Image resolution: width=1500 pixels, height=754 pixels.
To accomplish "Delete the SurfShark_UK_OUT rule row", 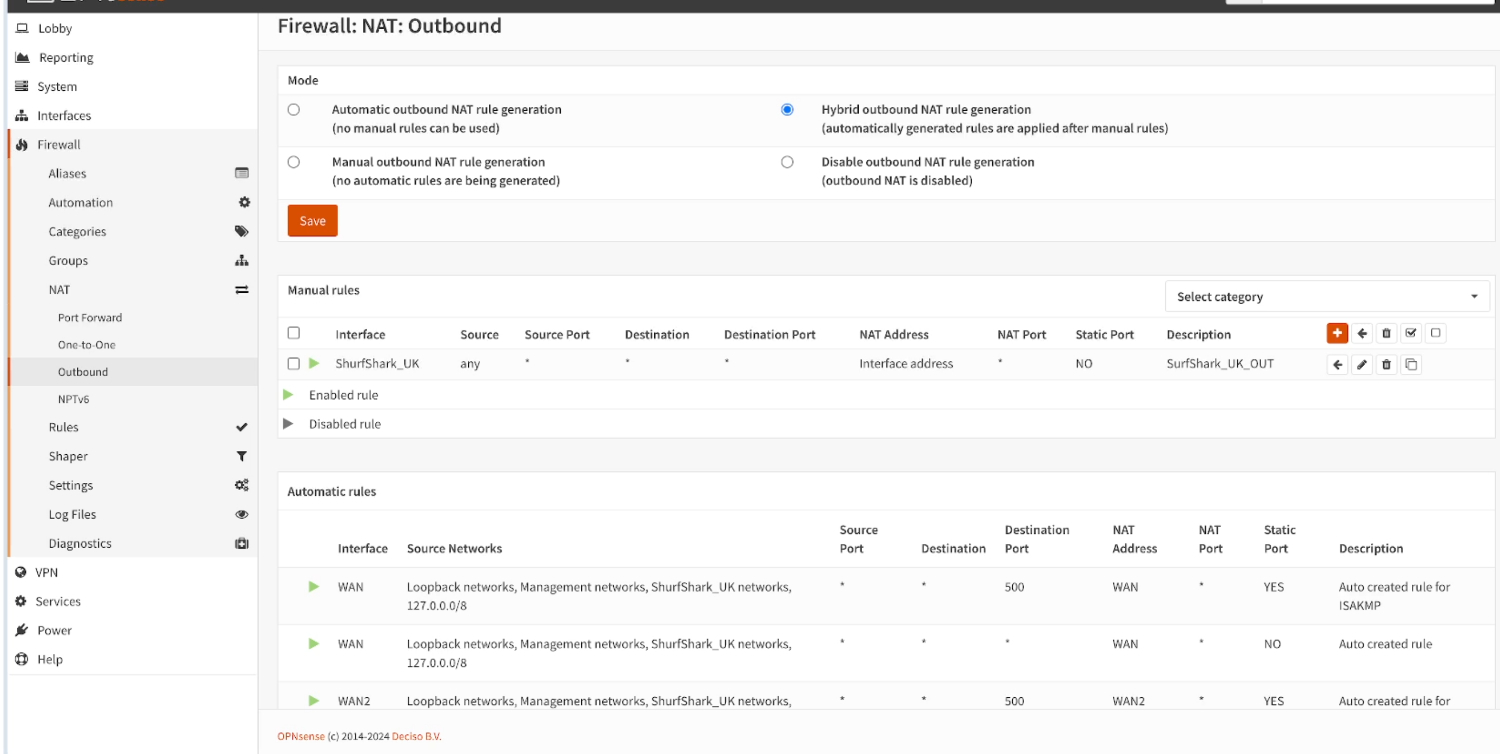I will tap(1386, 365).
